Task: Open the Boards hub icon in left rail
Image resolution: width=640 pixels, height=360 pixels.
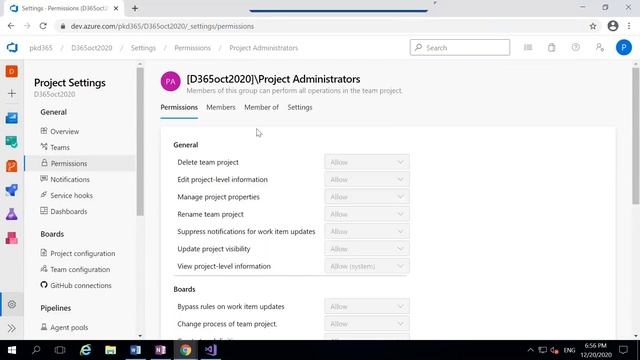Action: (x=11, y=142)
